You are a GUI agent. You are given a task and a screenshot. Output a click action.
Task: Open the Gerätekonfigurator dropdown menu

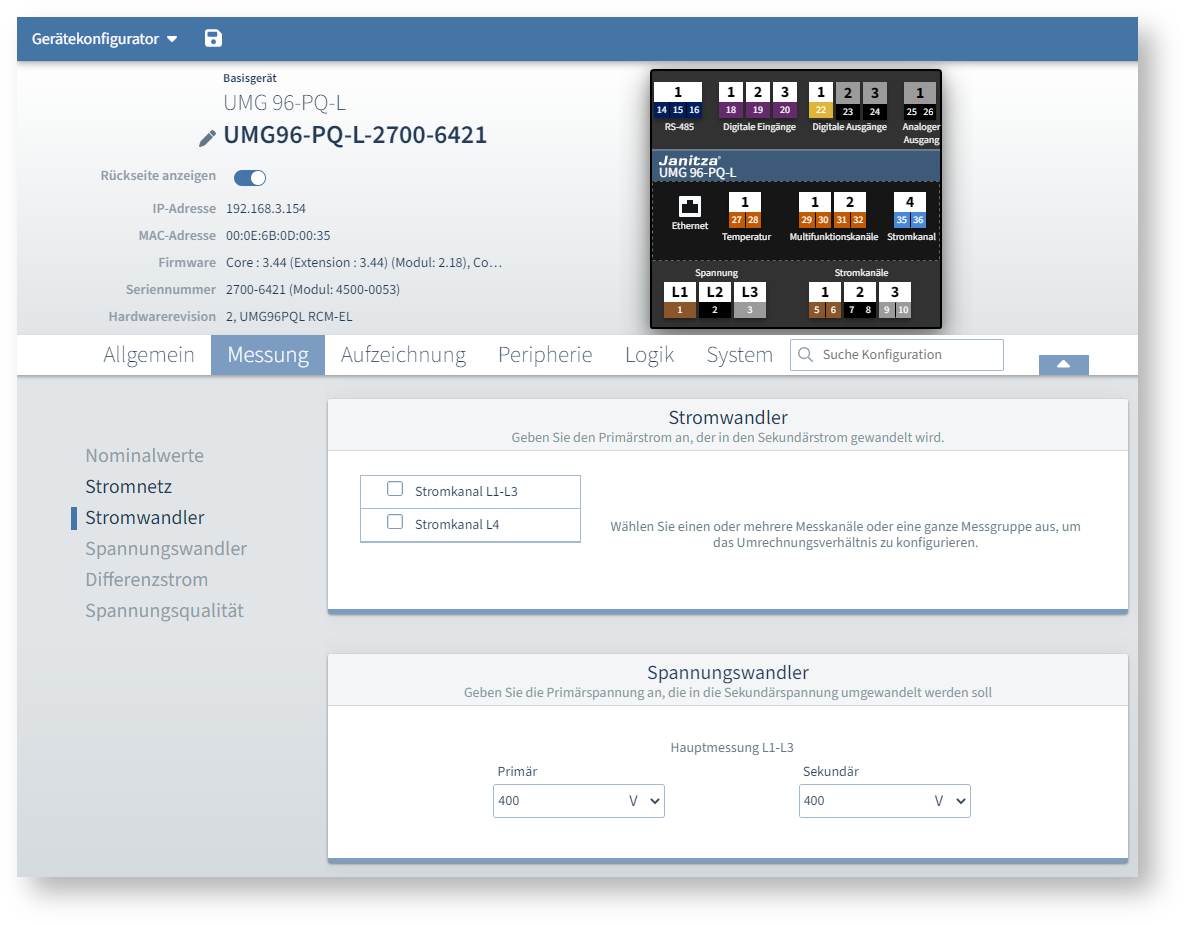[104, 39]
